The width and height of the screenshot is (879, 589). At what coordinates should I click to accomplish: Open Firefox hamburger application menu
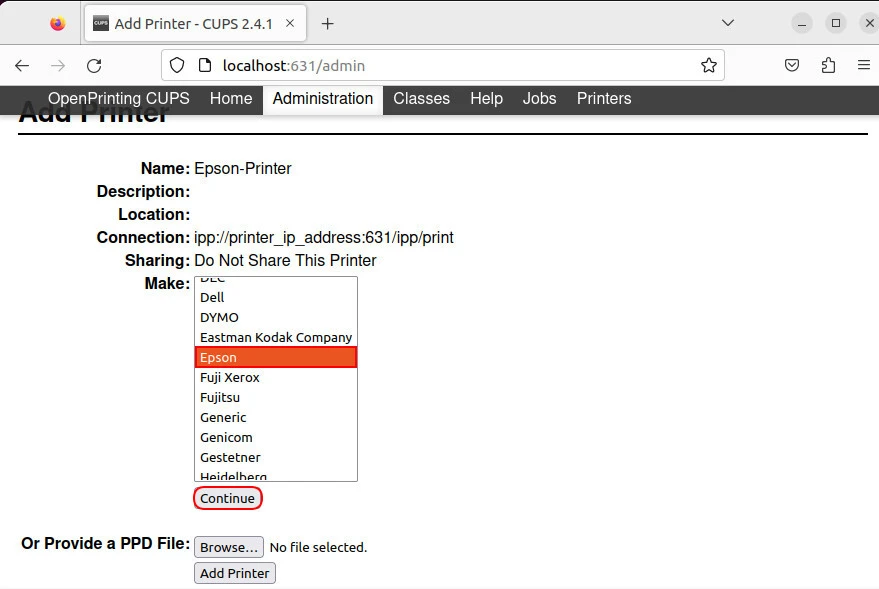tap(864, 65)
